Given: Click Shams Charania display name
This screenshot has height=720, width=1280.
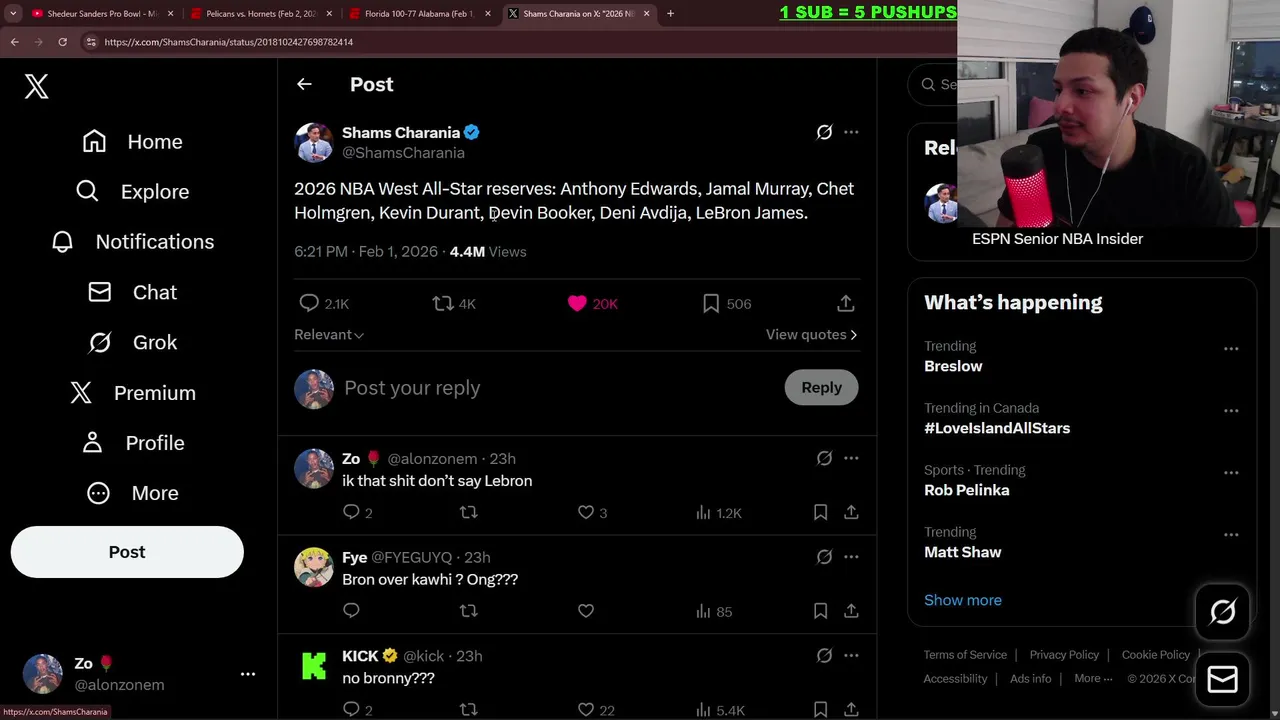Looking at the screenshot, I should 401,132.
